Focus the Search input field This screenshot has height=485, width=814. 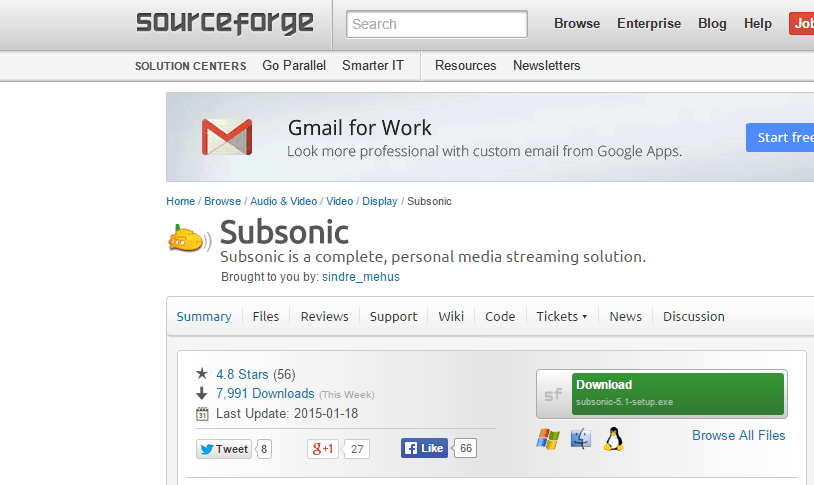click(x=437, y=24)
